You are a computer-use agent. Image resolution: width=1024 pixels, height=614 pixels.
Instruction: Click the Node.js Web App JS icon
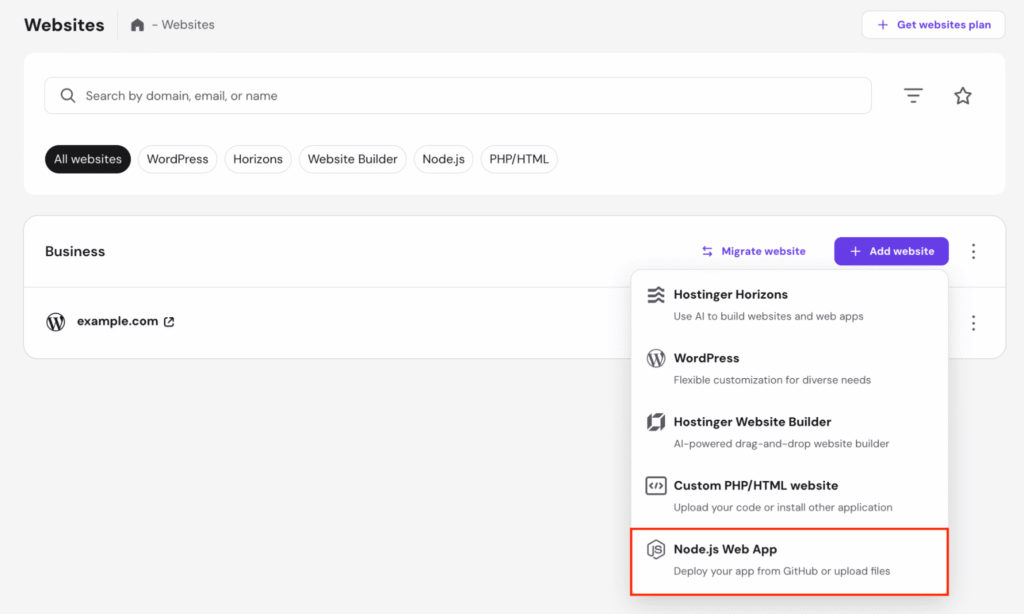pos(657,549)
